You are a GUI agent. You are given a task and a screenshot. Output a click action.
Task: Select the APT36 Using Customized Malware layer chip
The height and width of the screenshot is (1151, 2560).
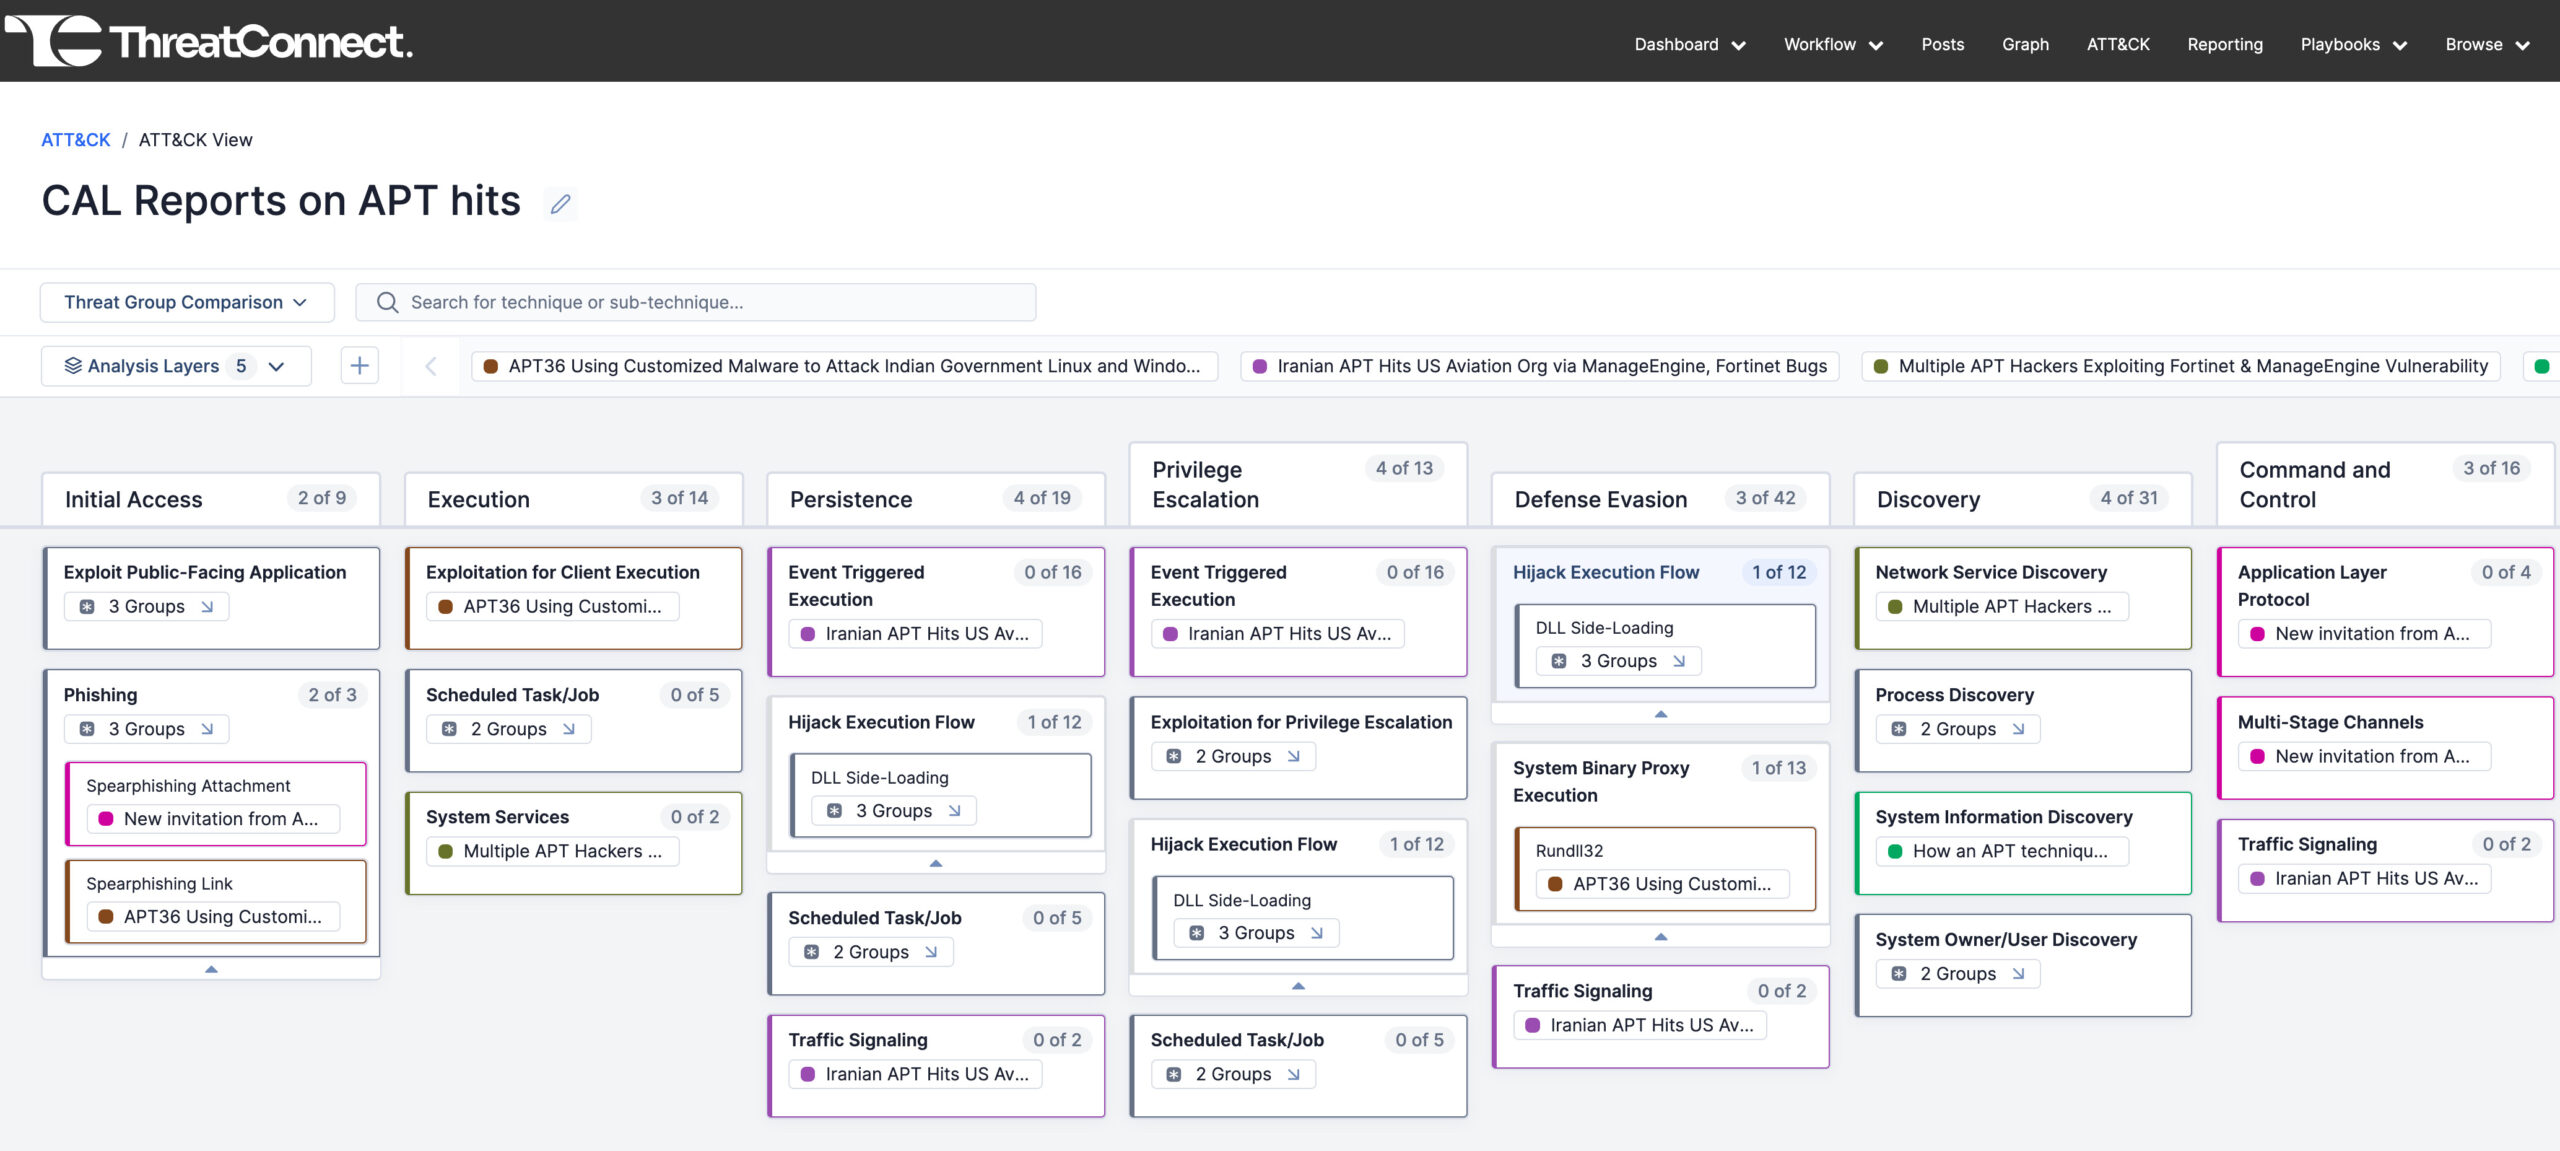[844, 366]
